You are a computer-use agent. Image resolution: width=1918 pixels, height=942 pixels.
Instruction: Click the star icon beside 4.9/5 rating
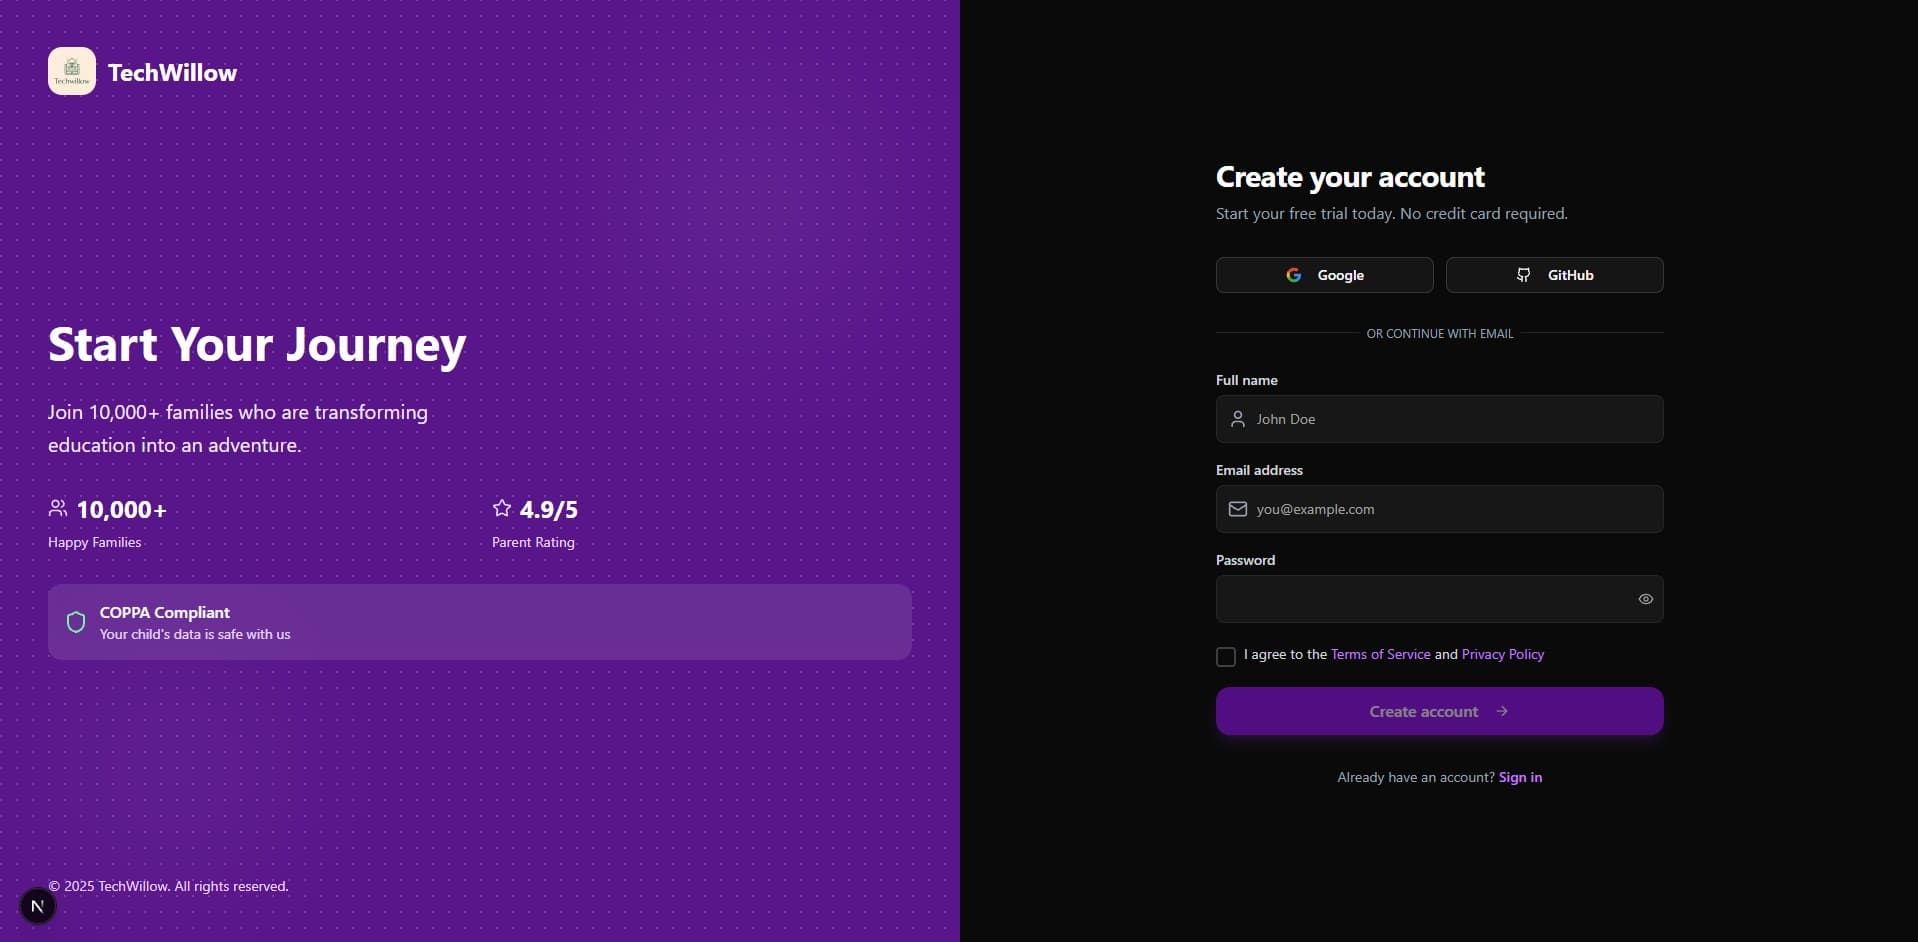click(x=501, y=508)
